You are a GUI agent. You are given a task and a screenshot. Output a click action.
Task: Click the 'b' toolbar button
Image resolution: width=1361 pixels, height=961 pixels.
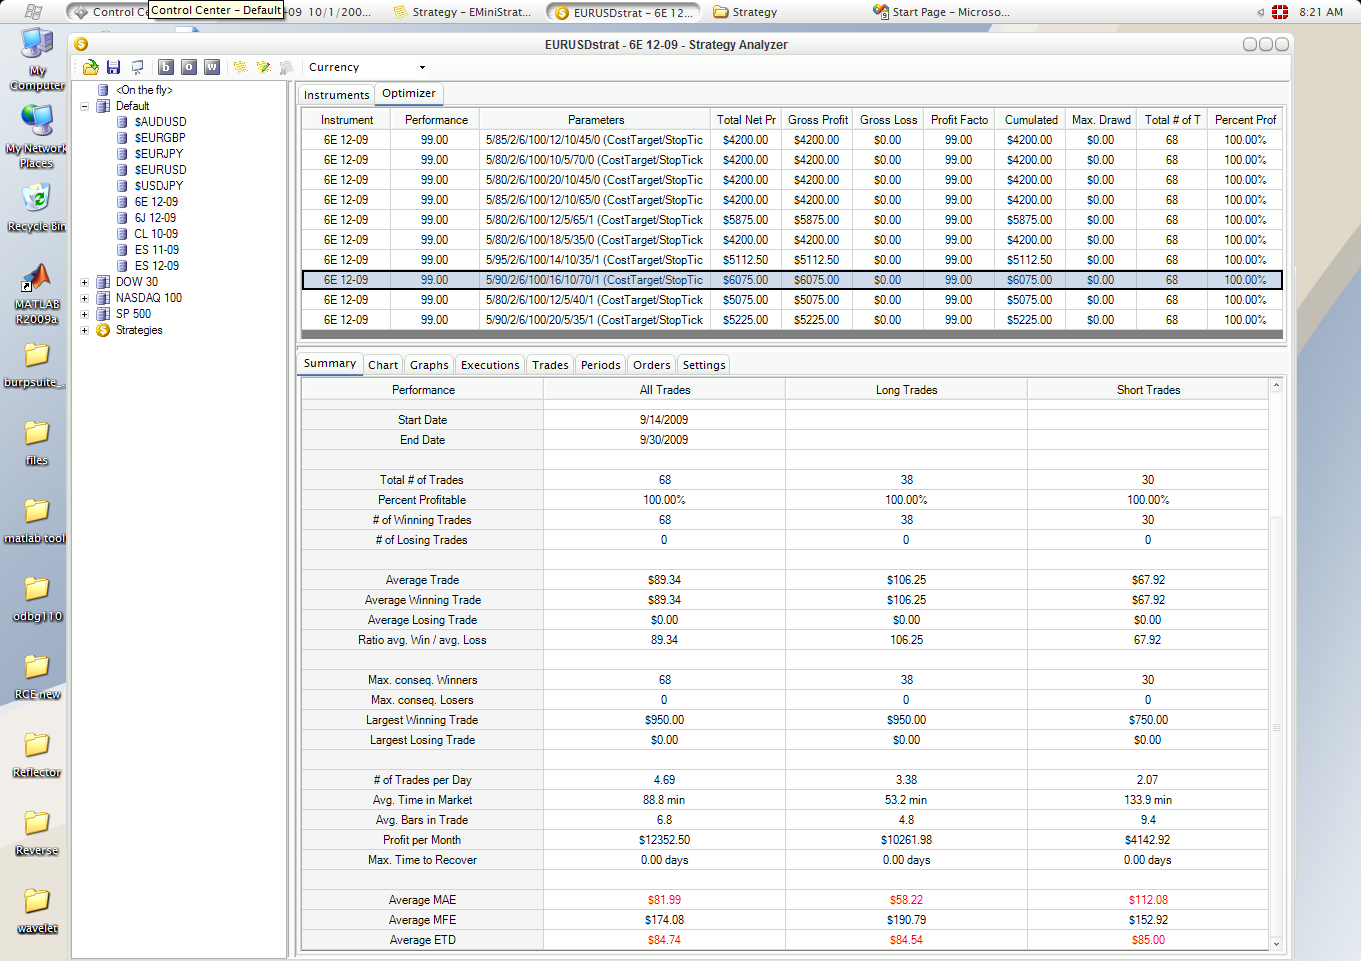coord(166,67)
